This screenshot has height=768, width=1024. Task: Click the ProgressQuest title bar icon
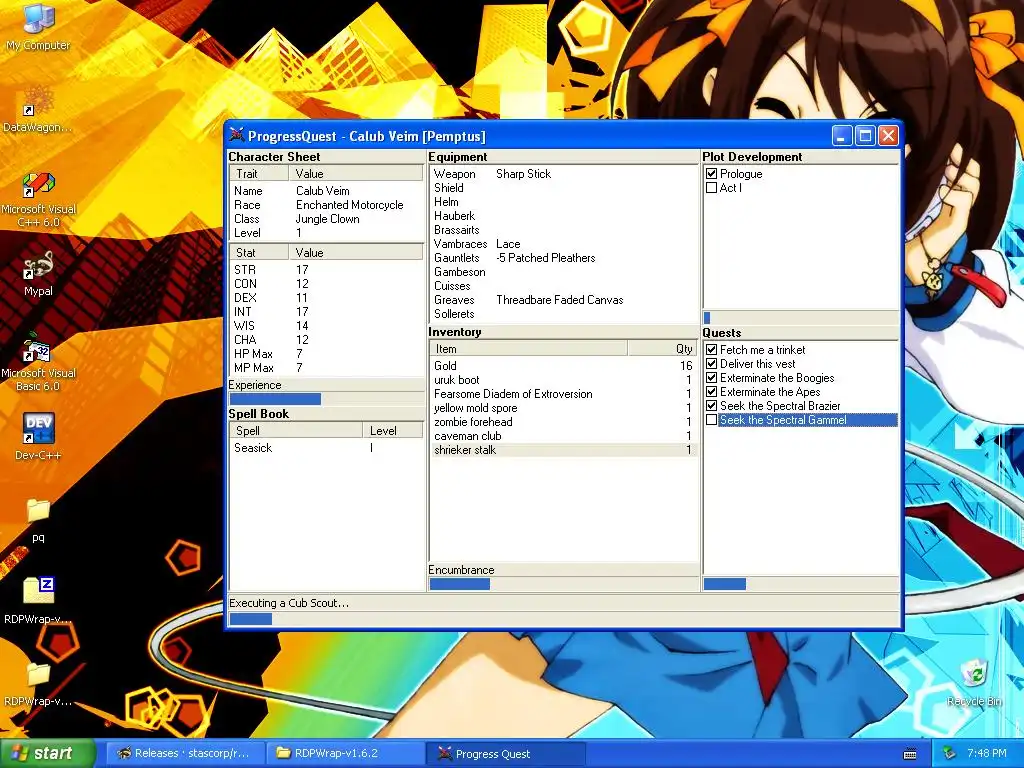[x=236, y=136]
